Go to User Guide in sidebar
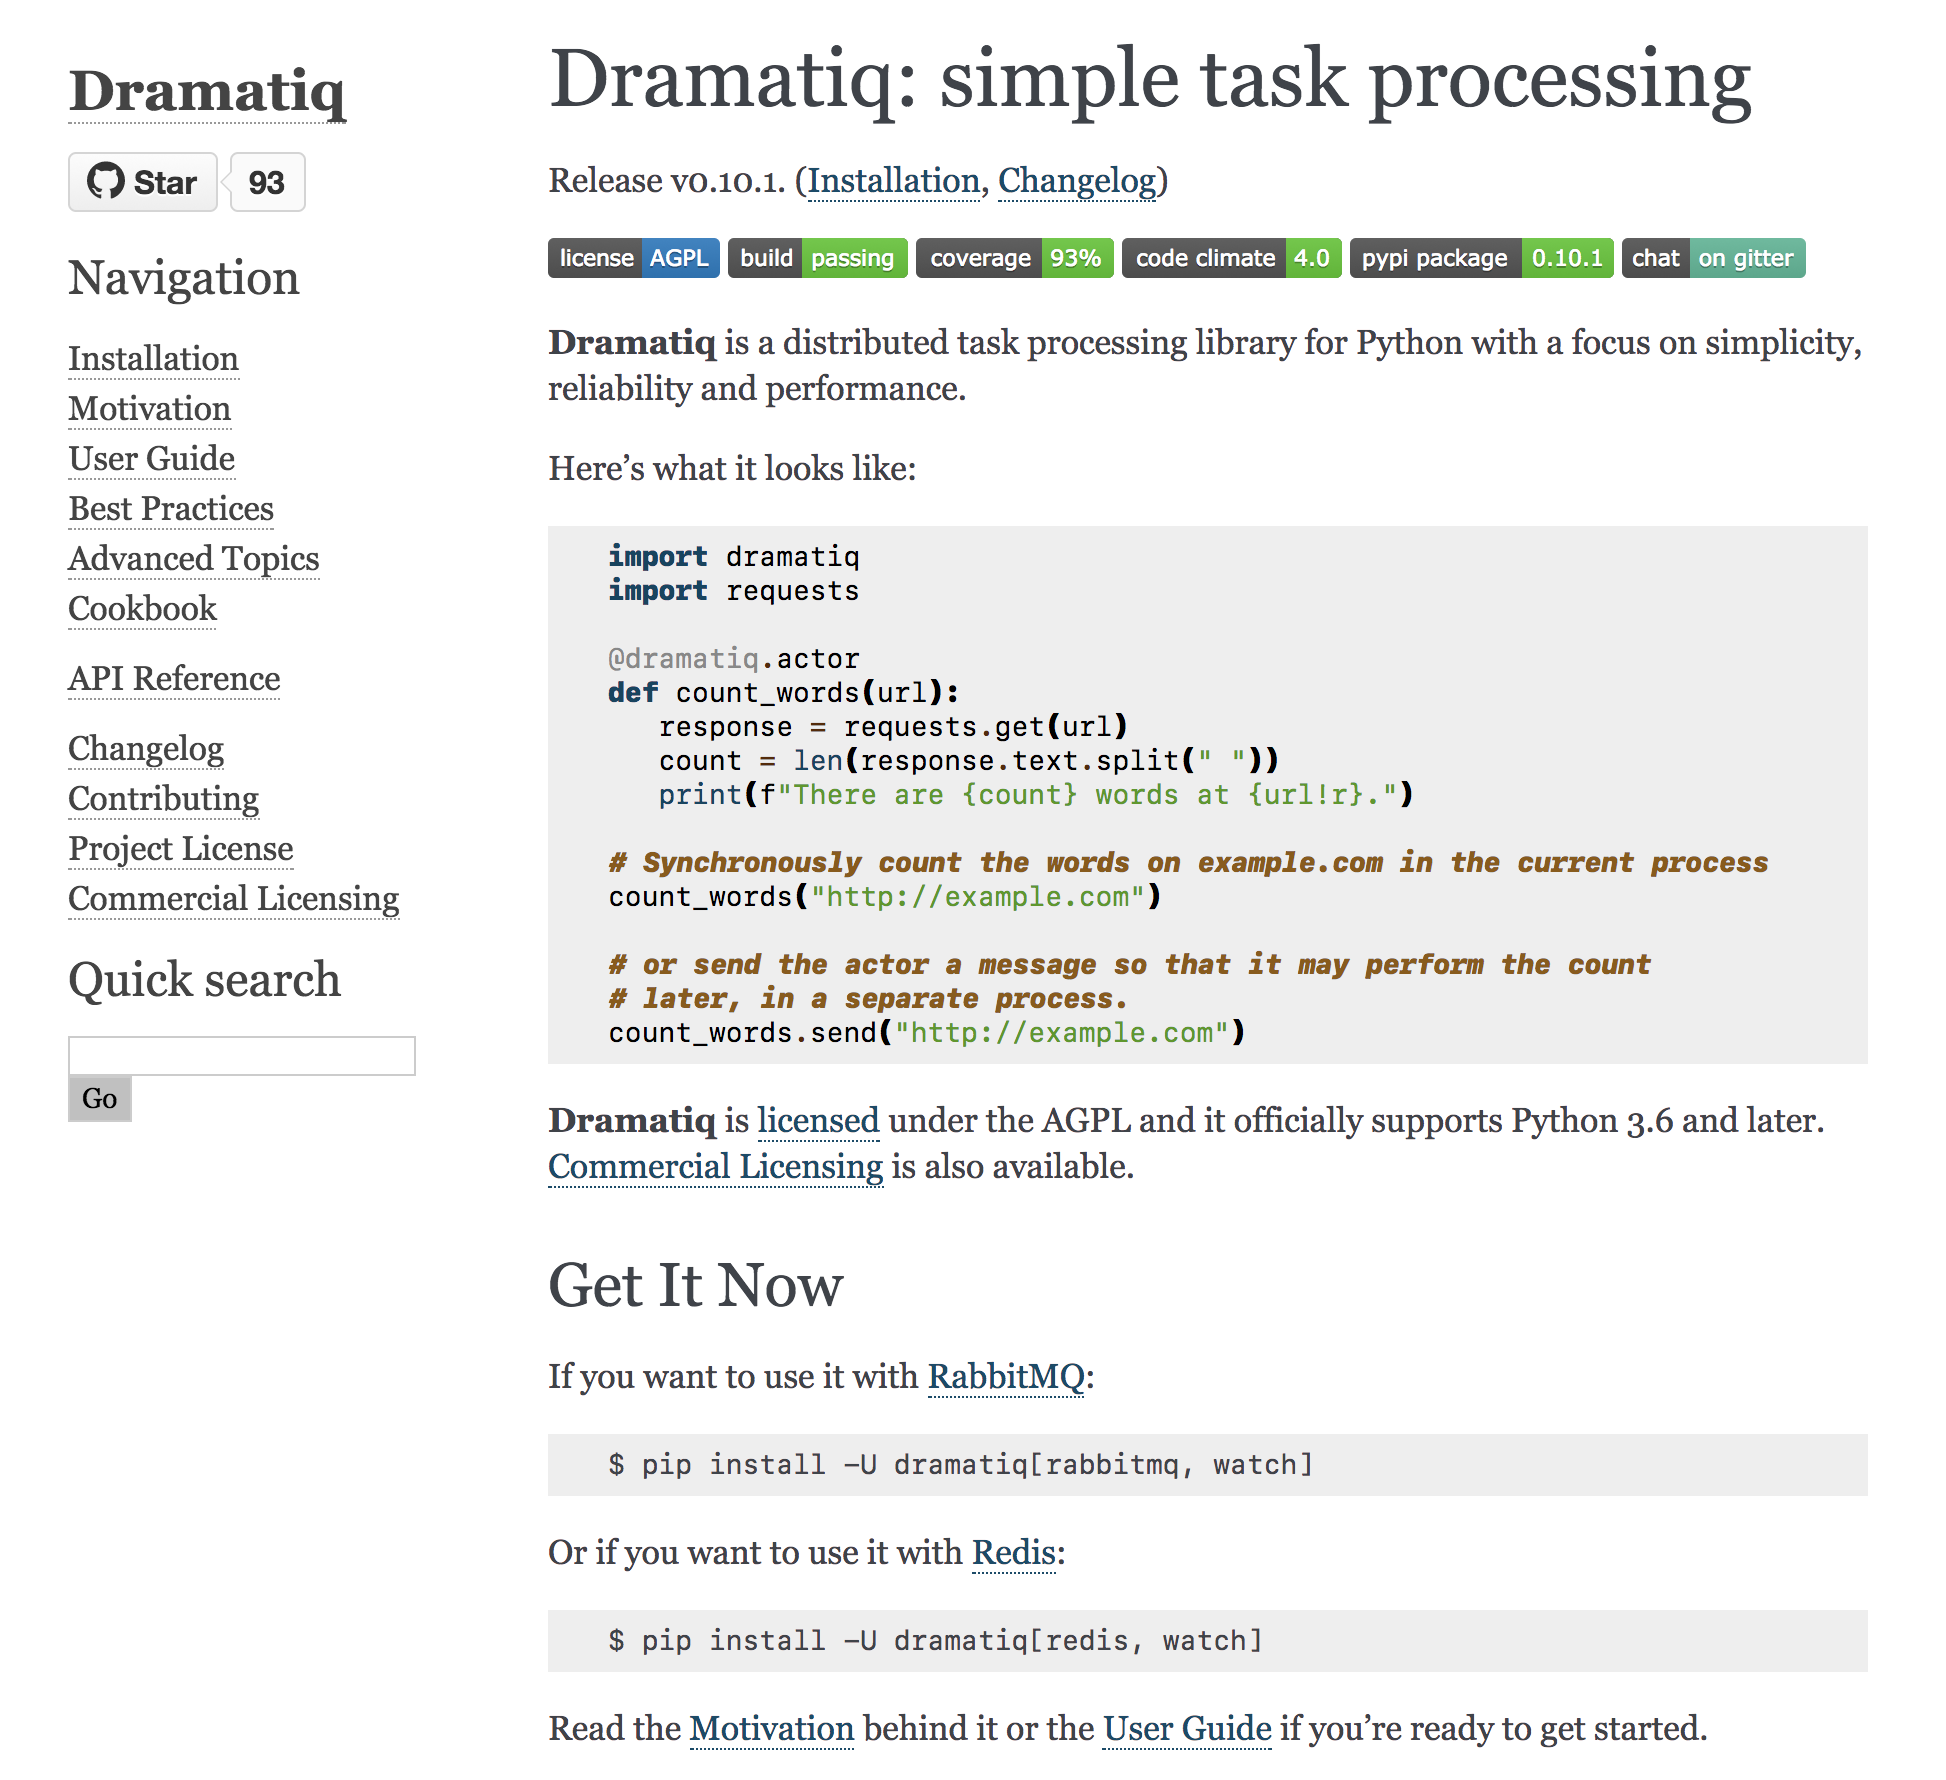The width and height of the screenshot is (1946, 1780). 151,459
